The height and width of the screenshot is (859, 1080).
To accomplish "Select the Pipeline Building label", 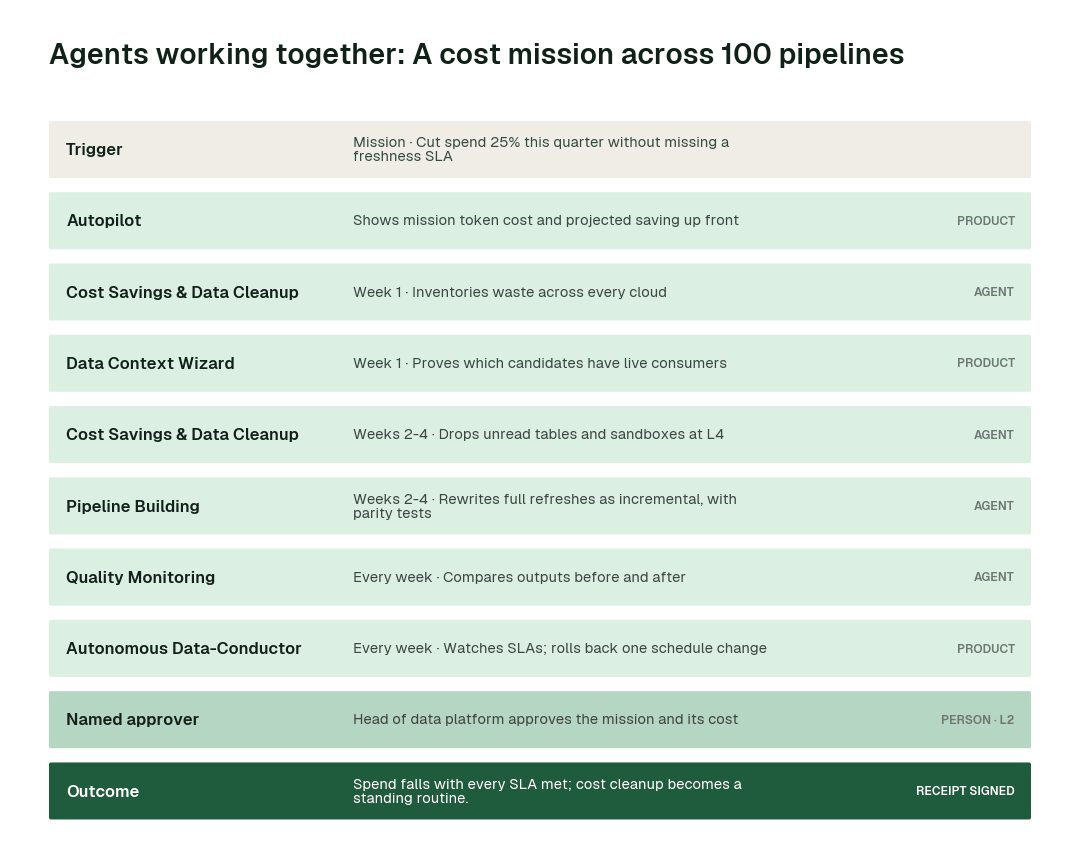I will [133, 506].
